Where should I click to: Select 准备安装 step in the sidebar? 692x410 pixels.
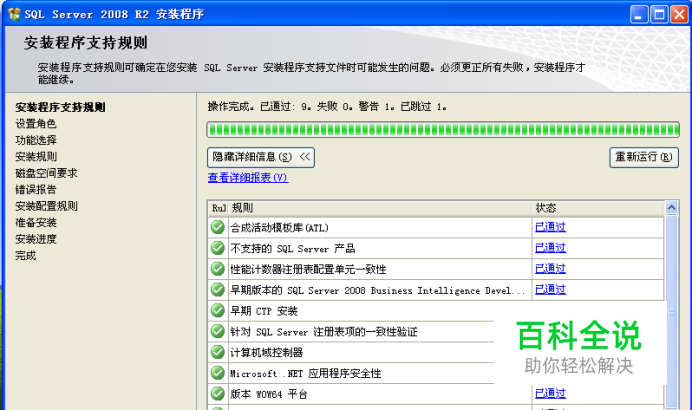[36, 222]
